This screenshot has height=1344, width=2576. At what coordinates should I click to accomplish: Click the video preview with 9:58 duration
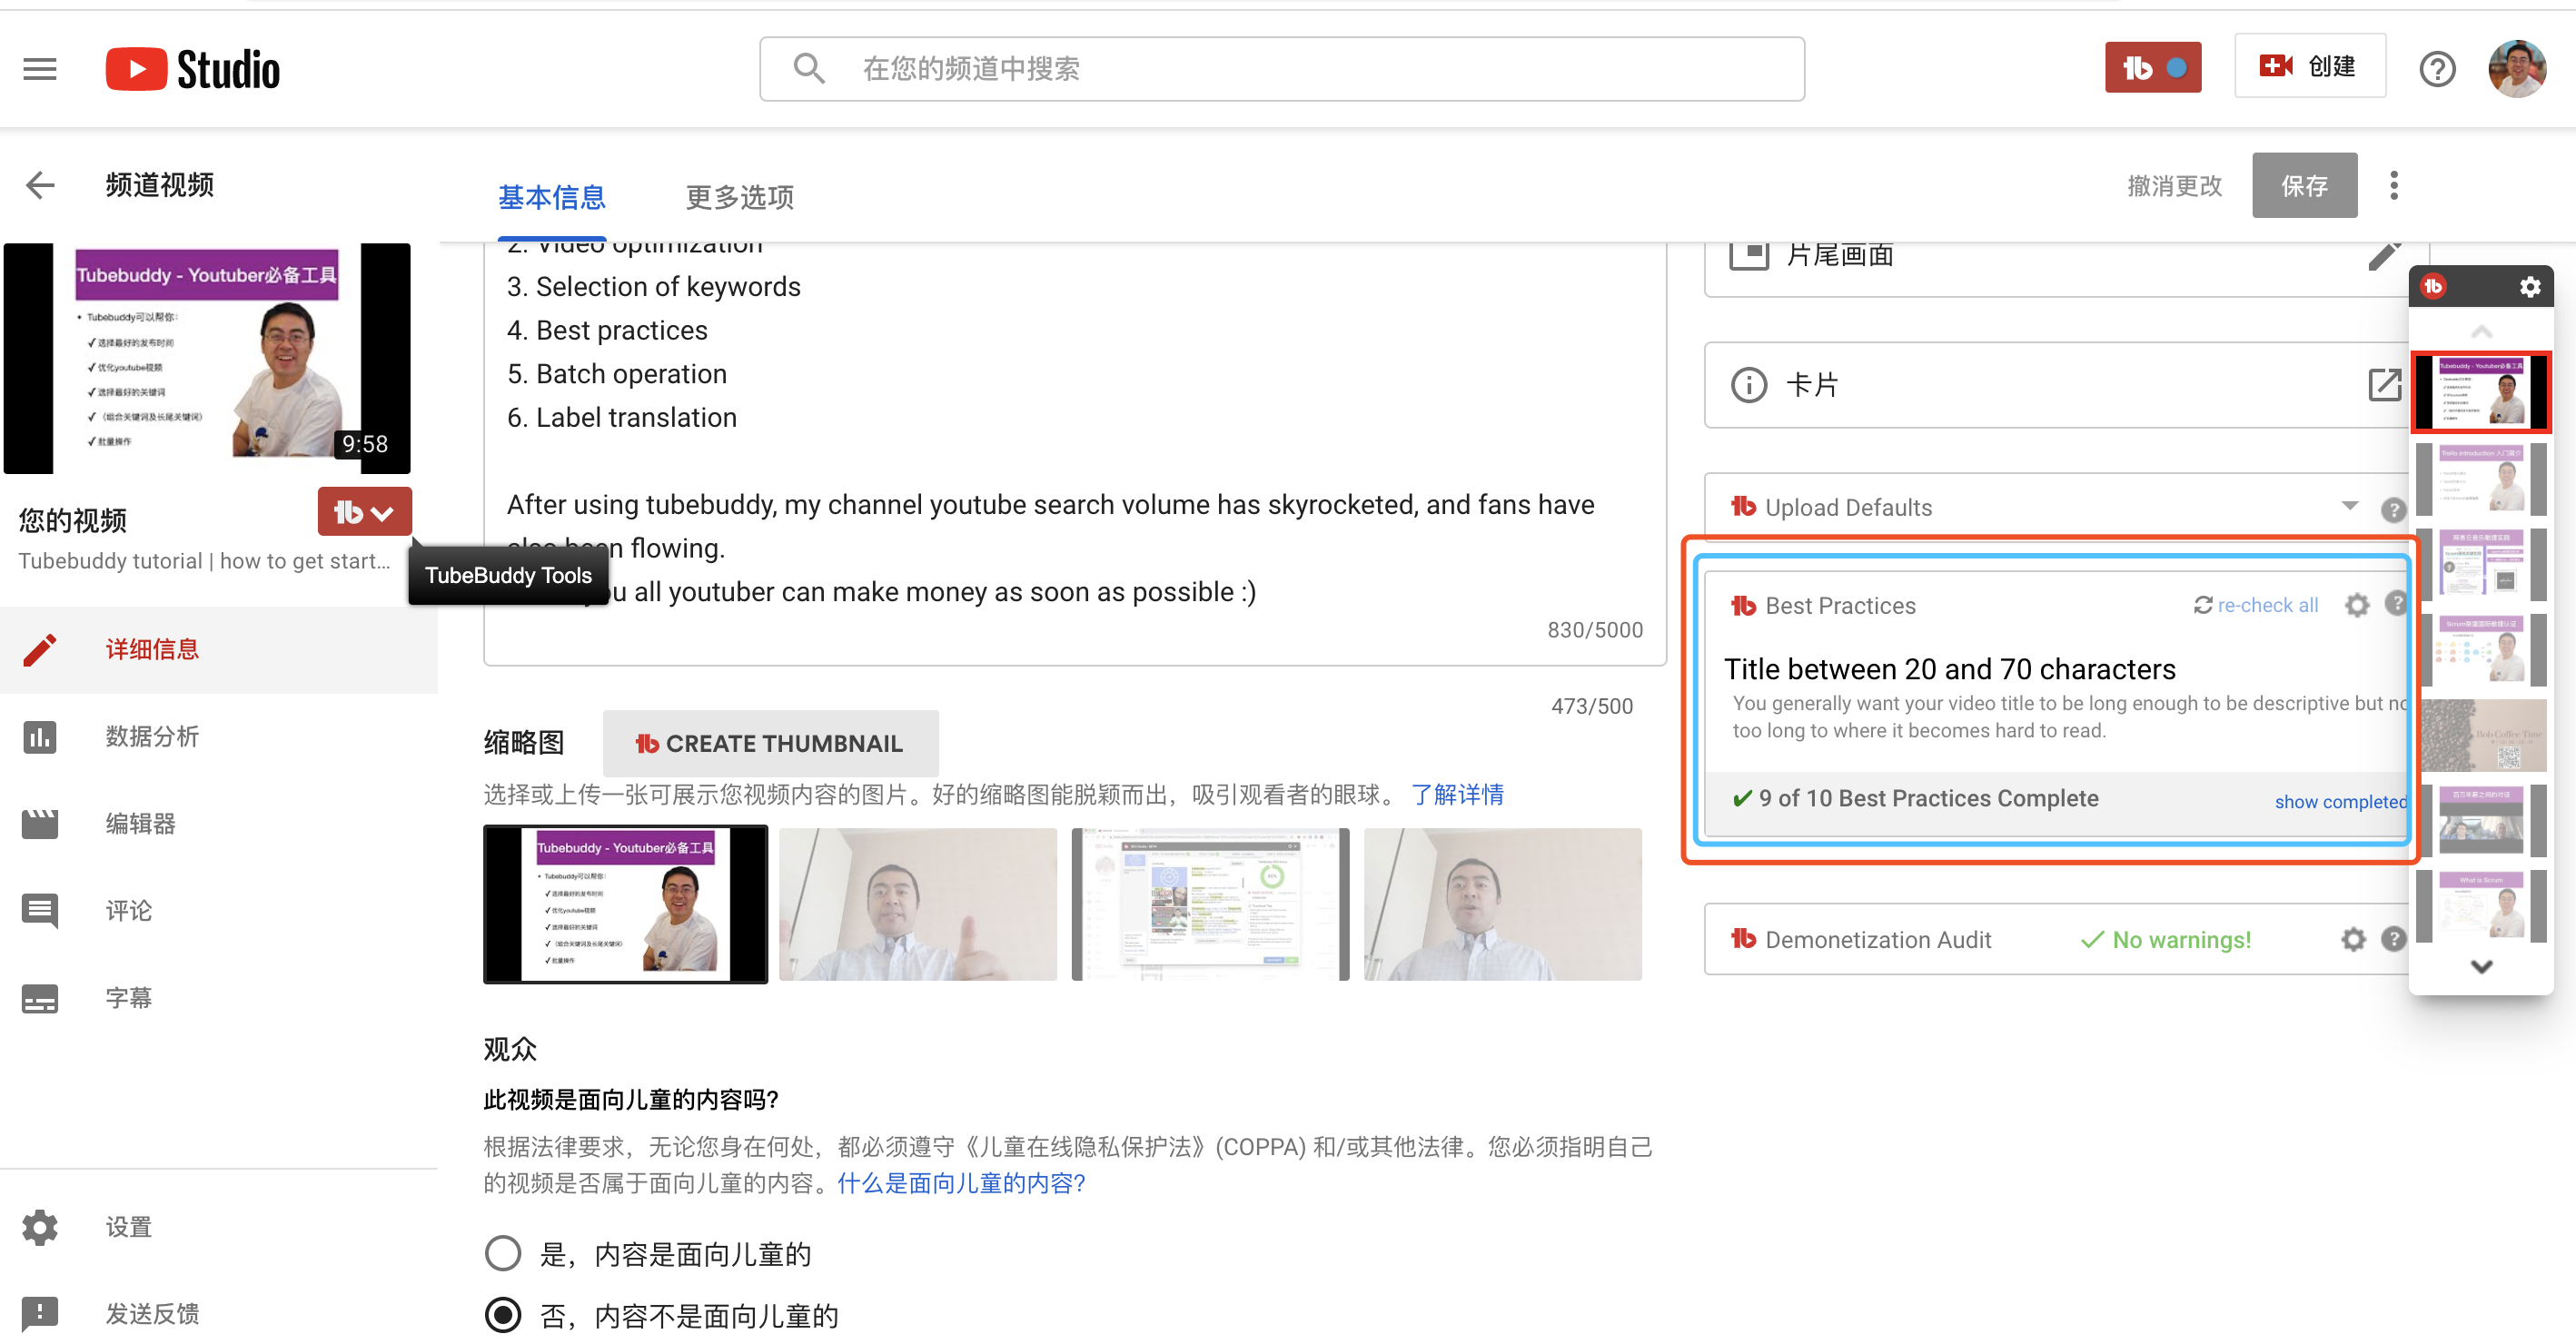click(x=206, y=358)
